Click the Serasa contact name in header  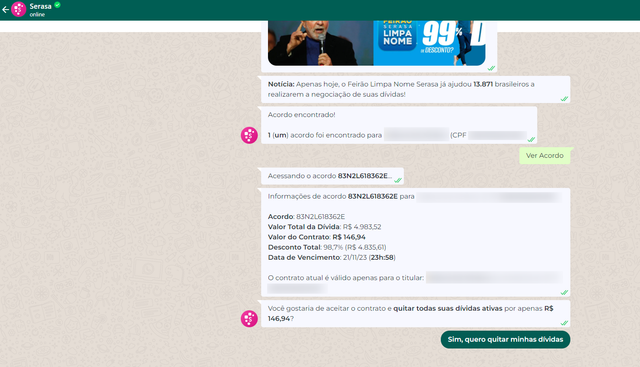(40, 6)
